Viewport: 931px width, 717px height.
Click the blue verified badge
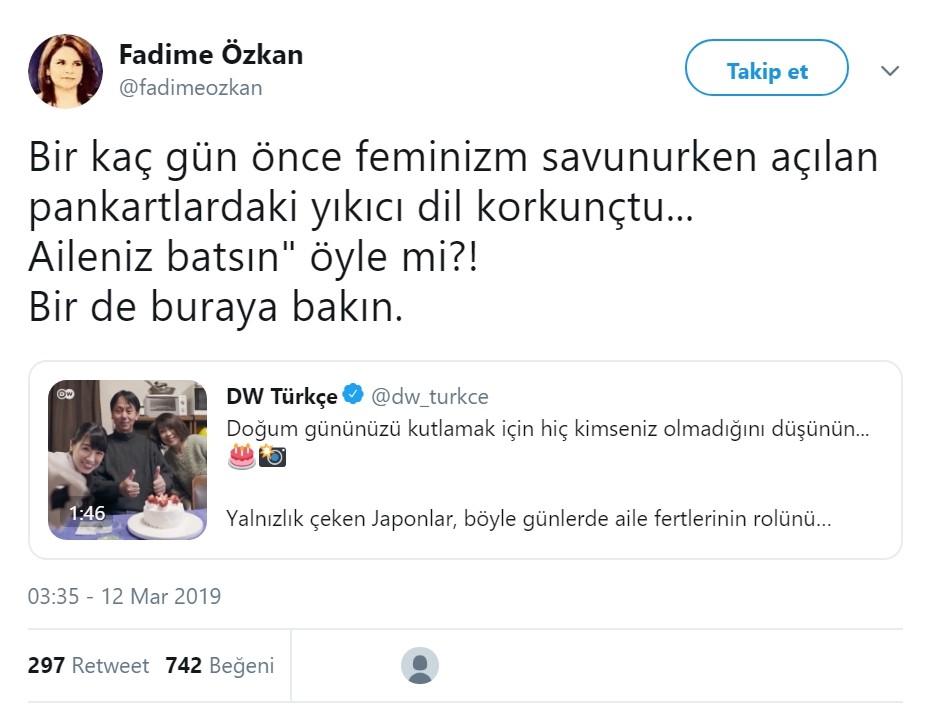353,395
